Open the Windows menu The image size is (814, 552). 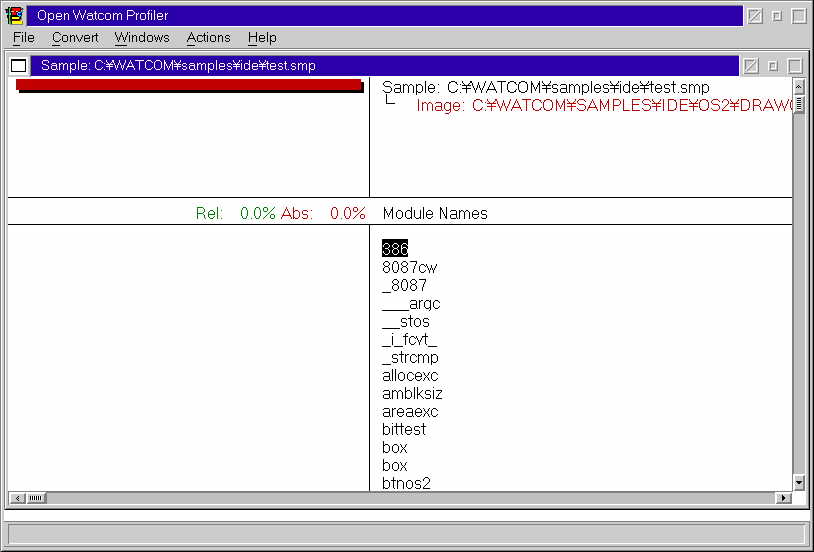click(x=141, y=37)
